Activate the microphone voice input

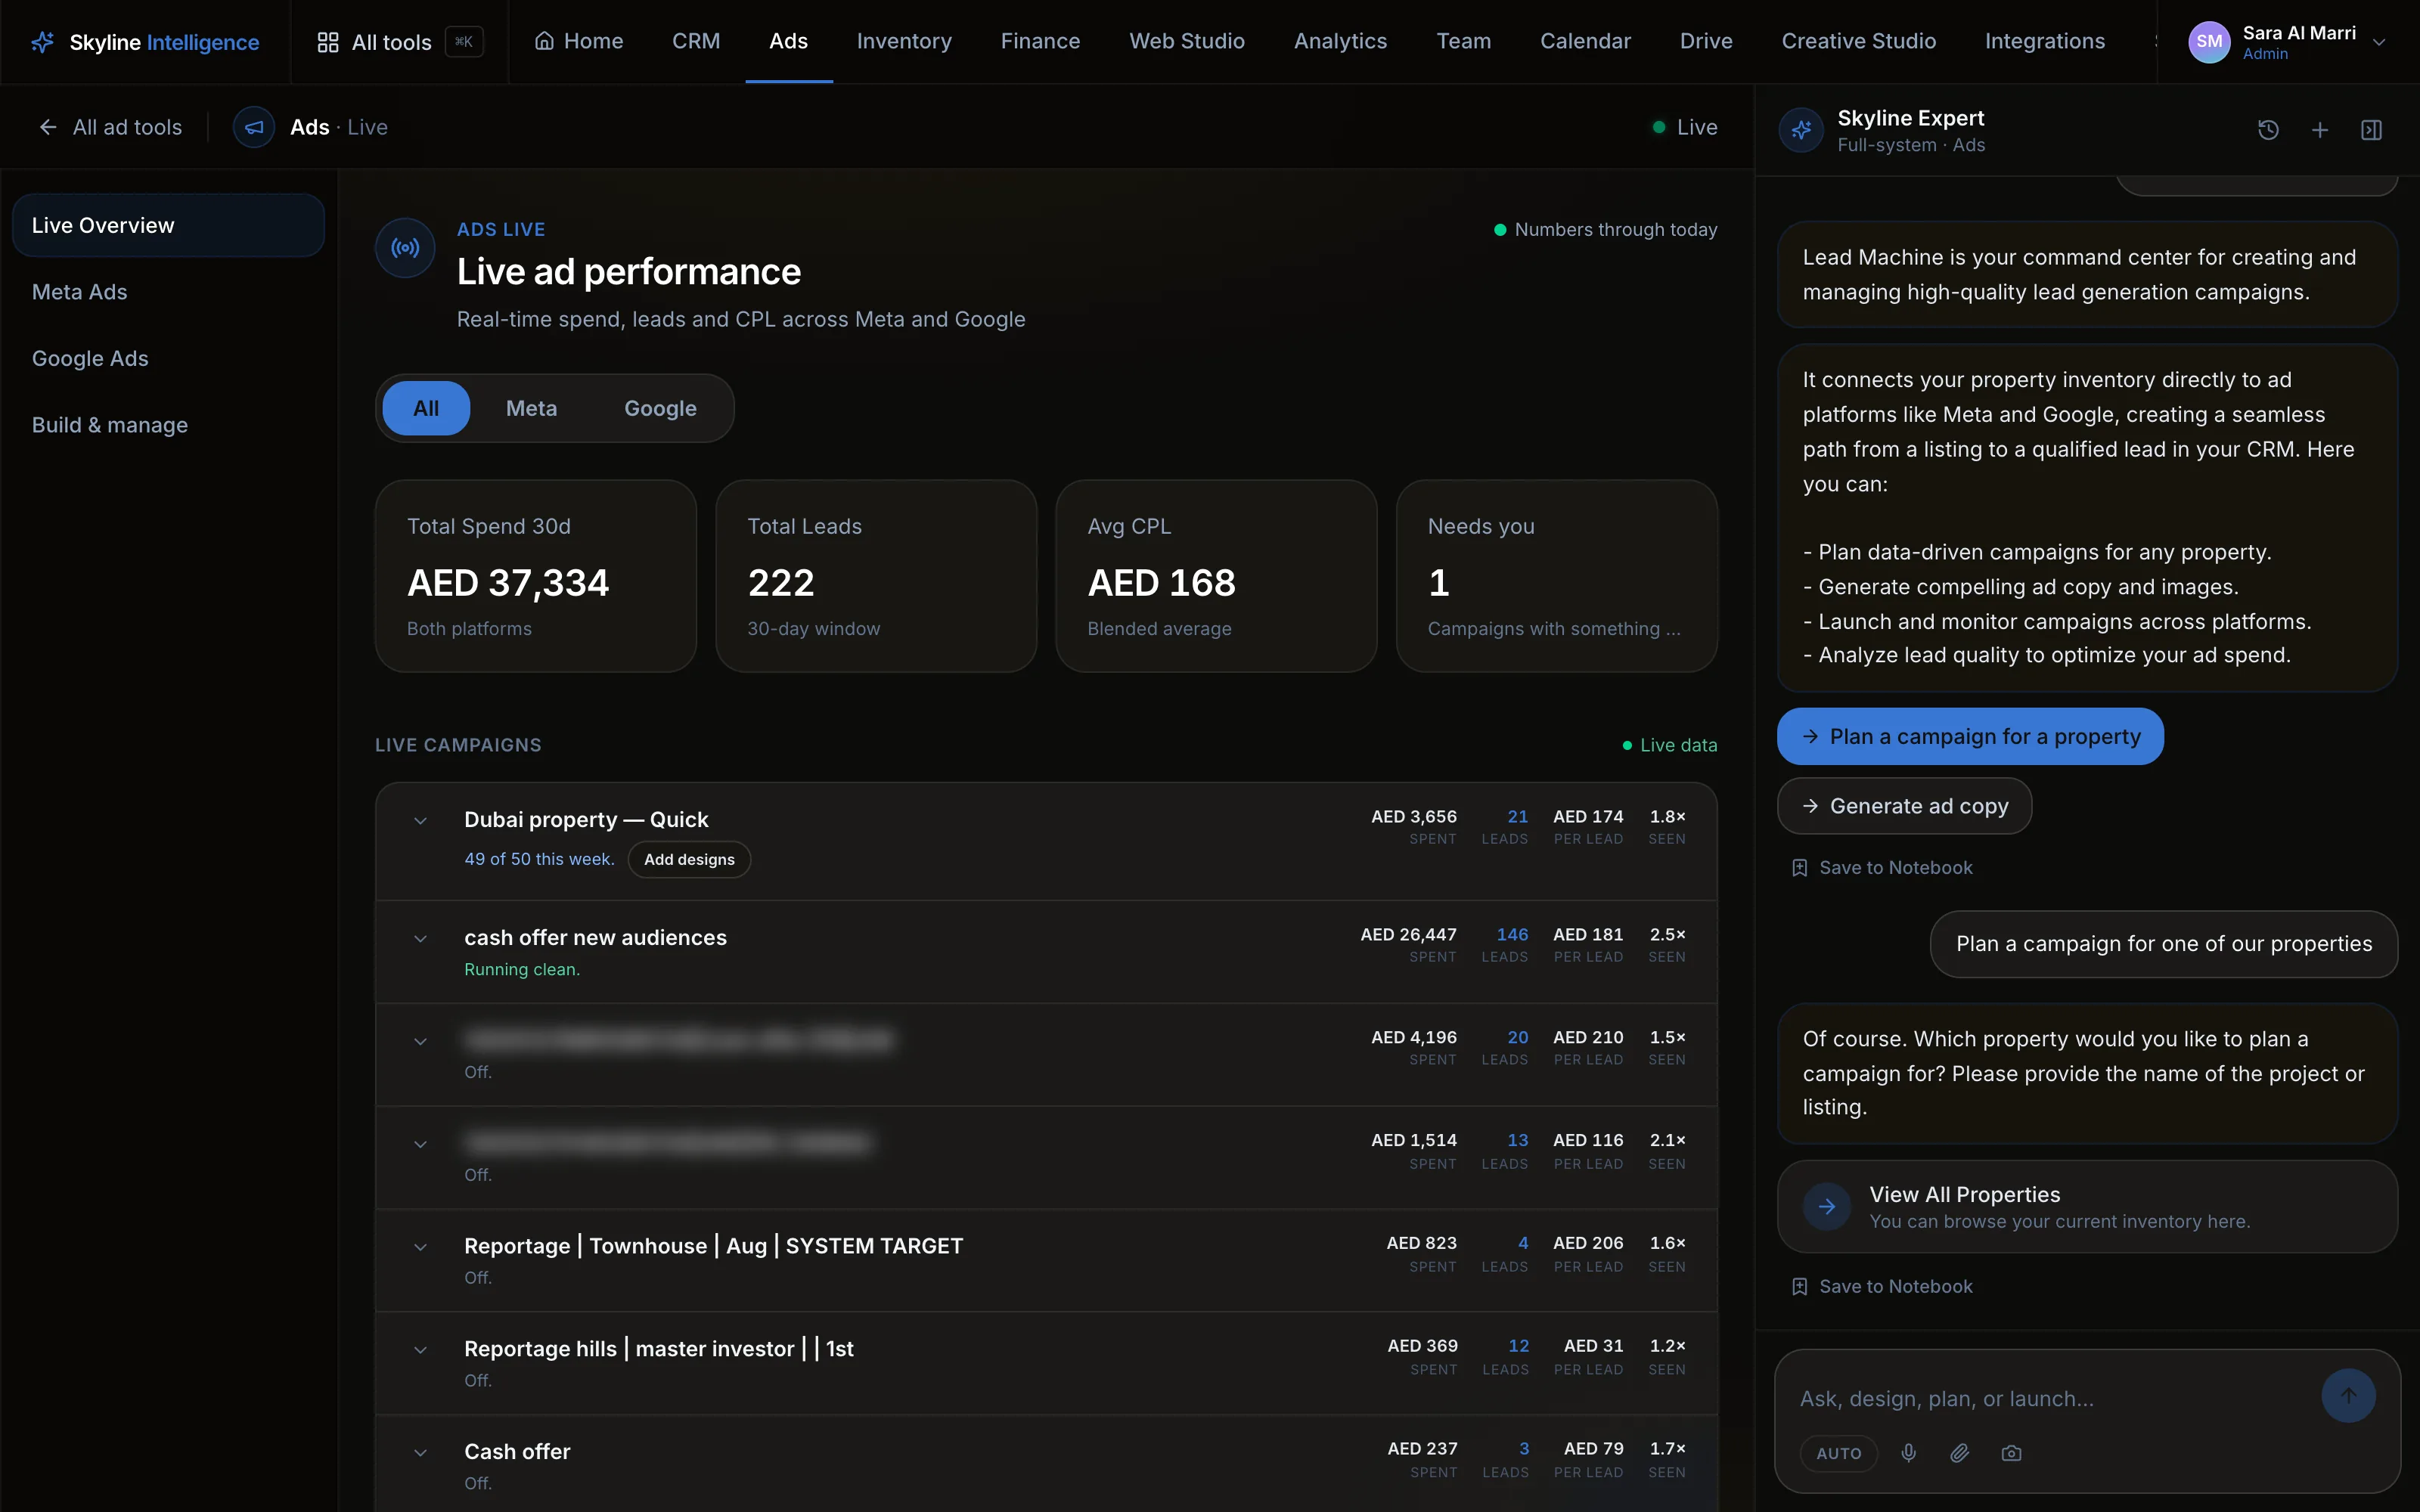[x=1908, y=1453]
